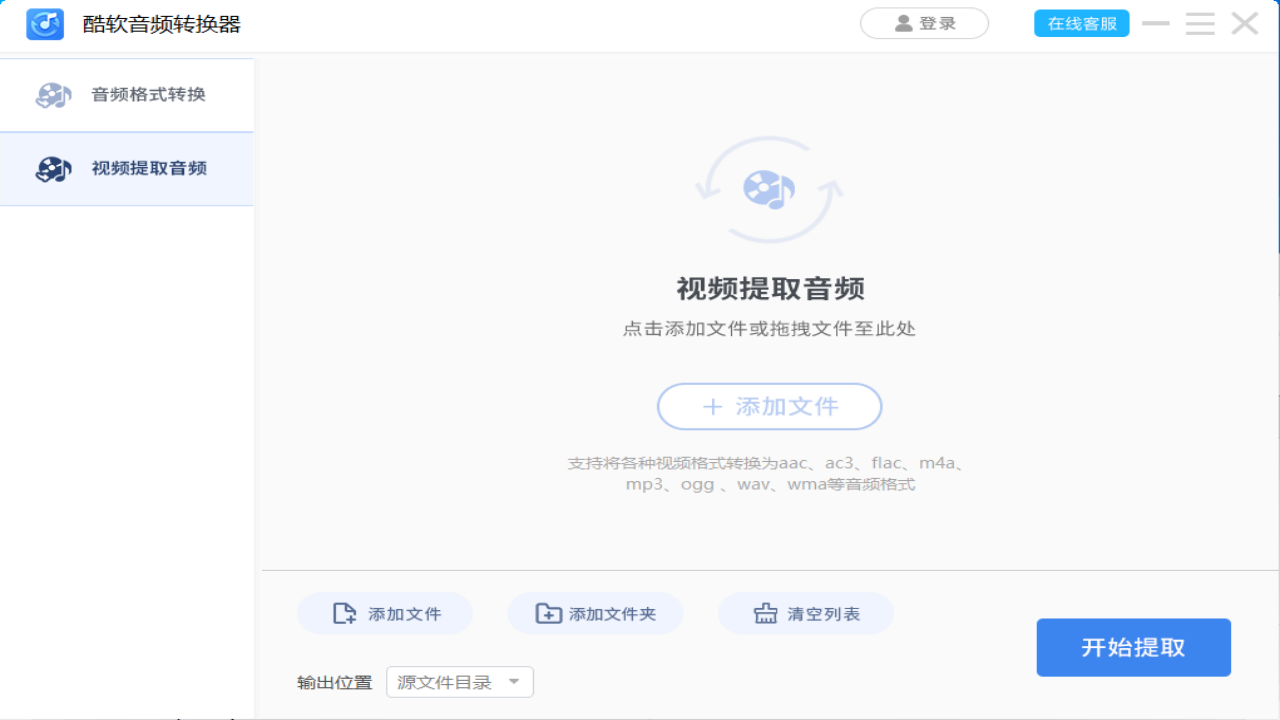Click the 开始提取 start extraction button
Viewport: 1280px width, 720px height.
click(1133, 647)
